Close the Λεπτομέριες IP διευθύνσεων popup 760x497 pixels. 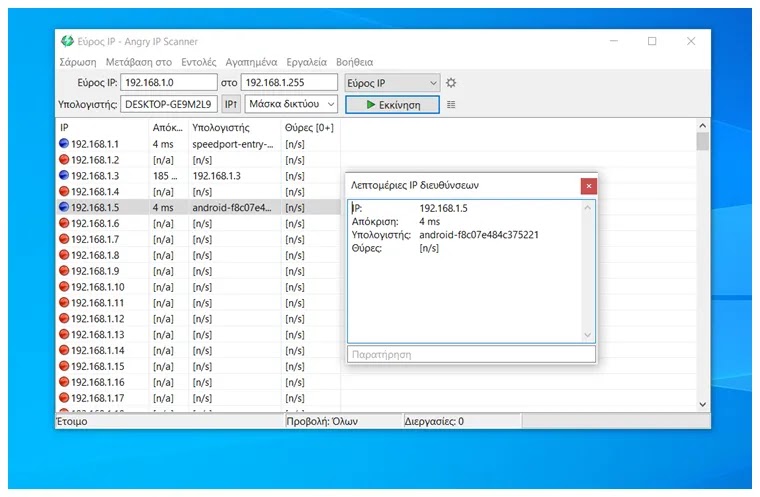pos(588,186)
